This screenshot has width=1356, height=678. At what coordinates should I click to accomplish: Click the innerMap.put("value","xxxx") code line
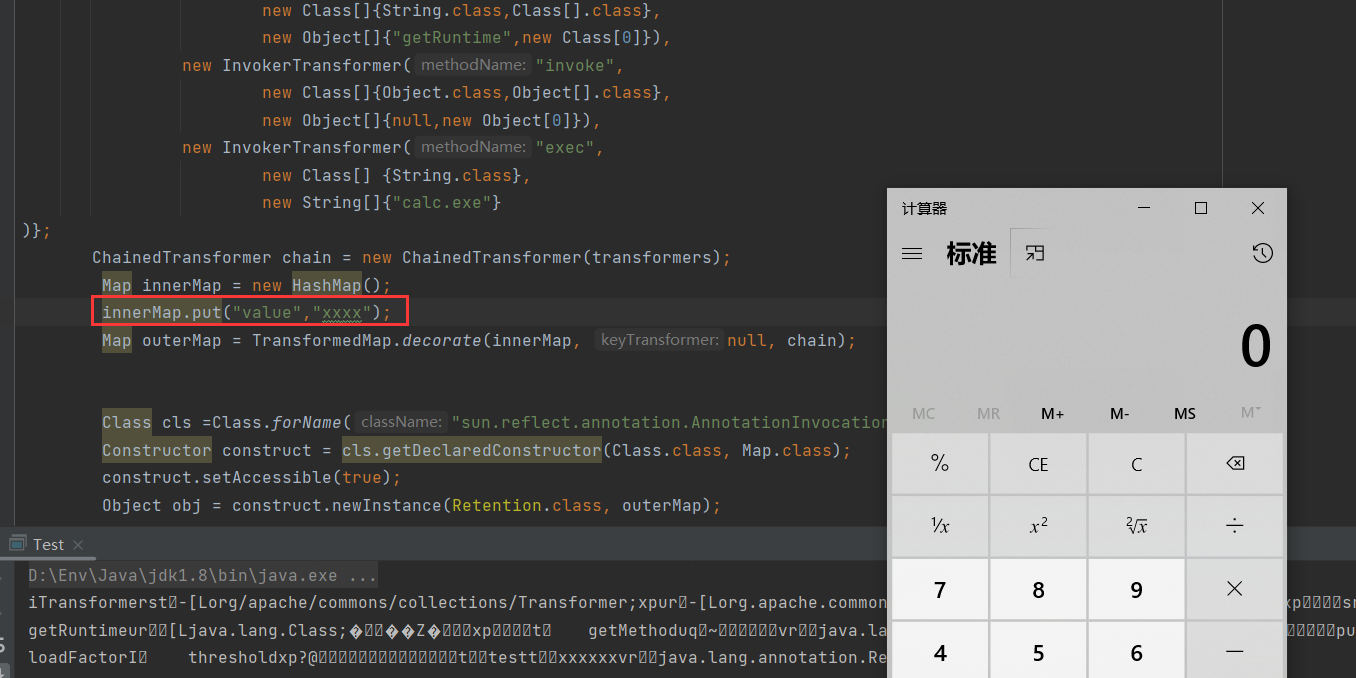point(246,313)
